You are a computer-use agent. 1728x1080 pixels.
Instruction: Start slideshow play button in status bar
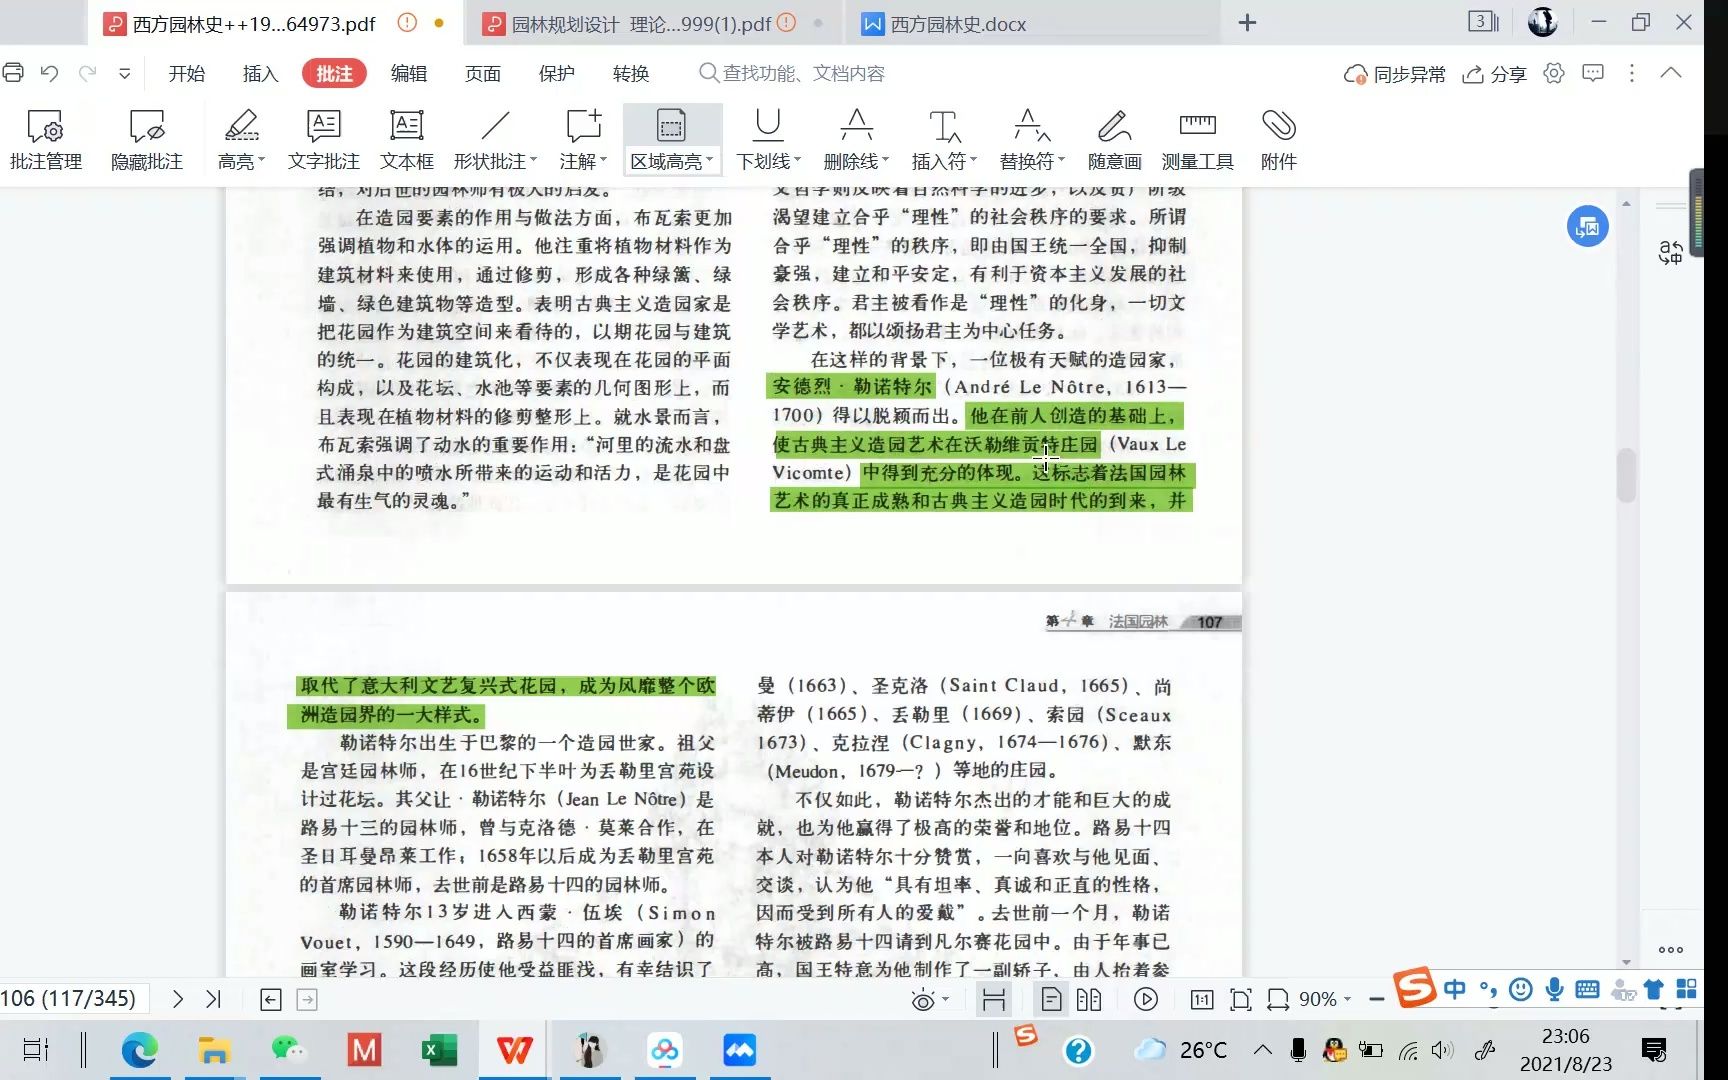coord(1146,999)
